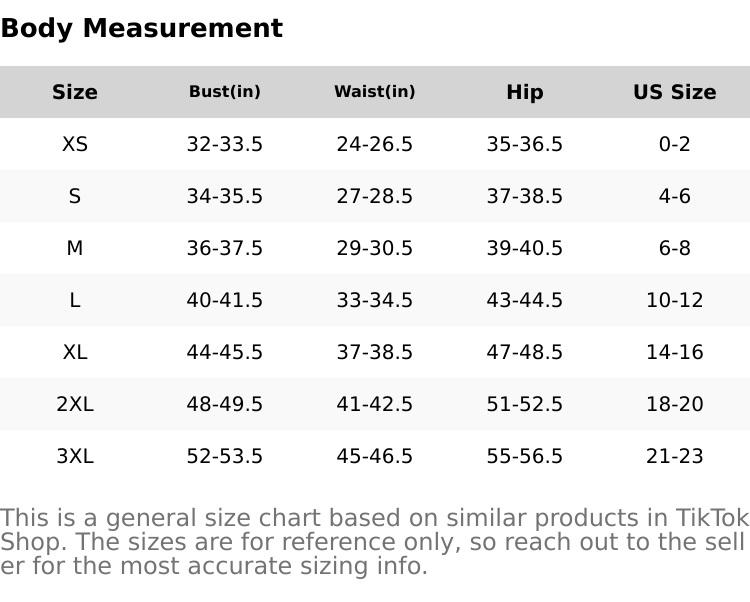
Task: Click the general size chart disclaimer text
Action: pos(374,542)
